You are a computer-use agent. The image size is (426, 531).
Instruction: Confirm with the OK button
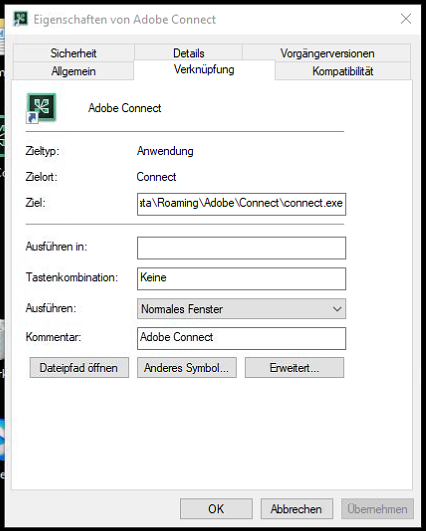click(216, 509)
